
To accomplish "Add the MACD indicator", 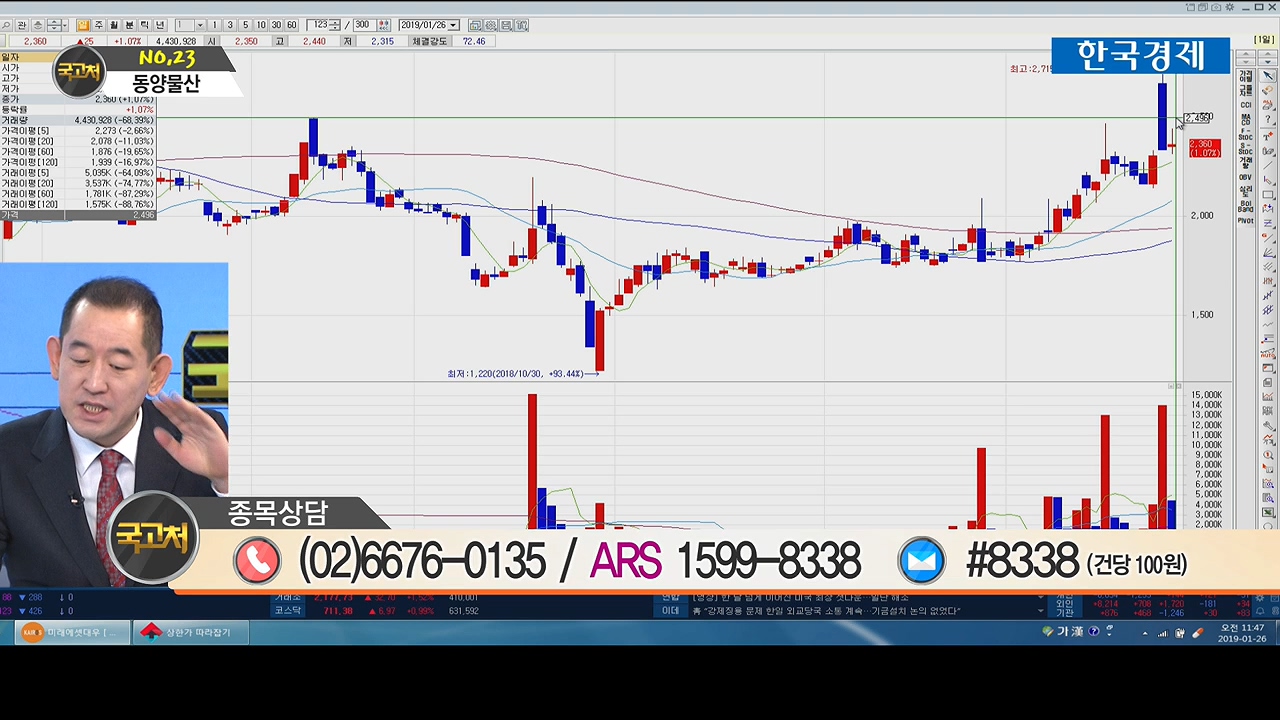I will (x=1246, y=119).
